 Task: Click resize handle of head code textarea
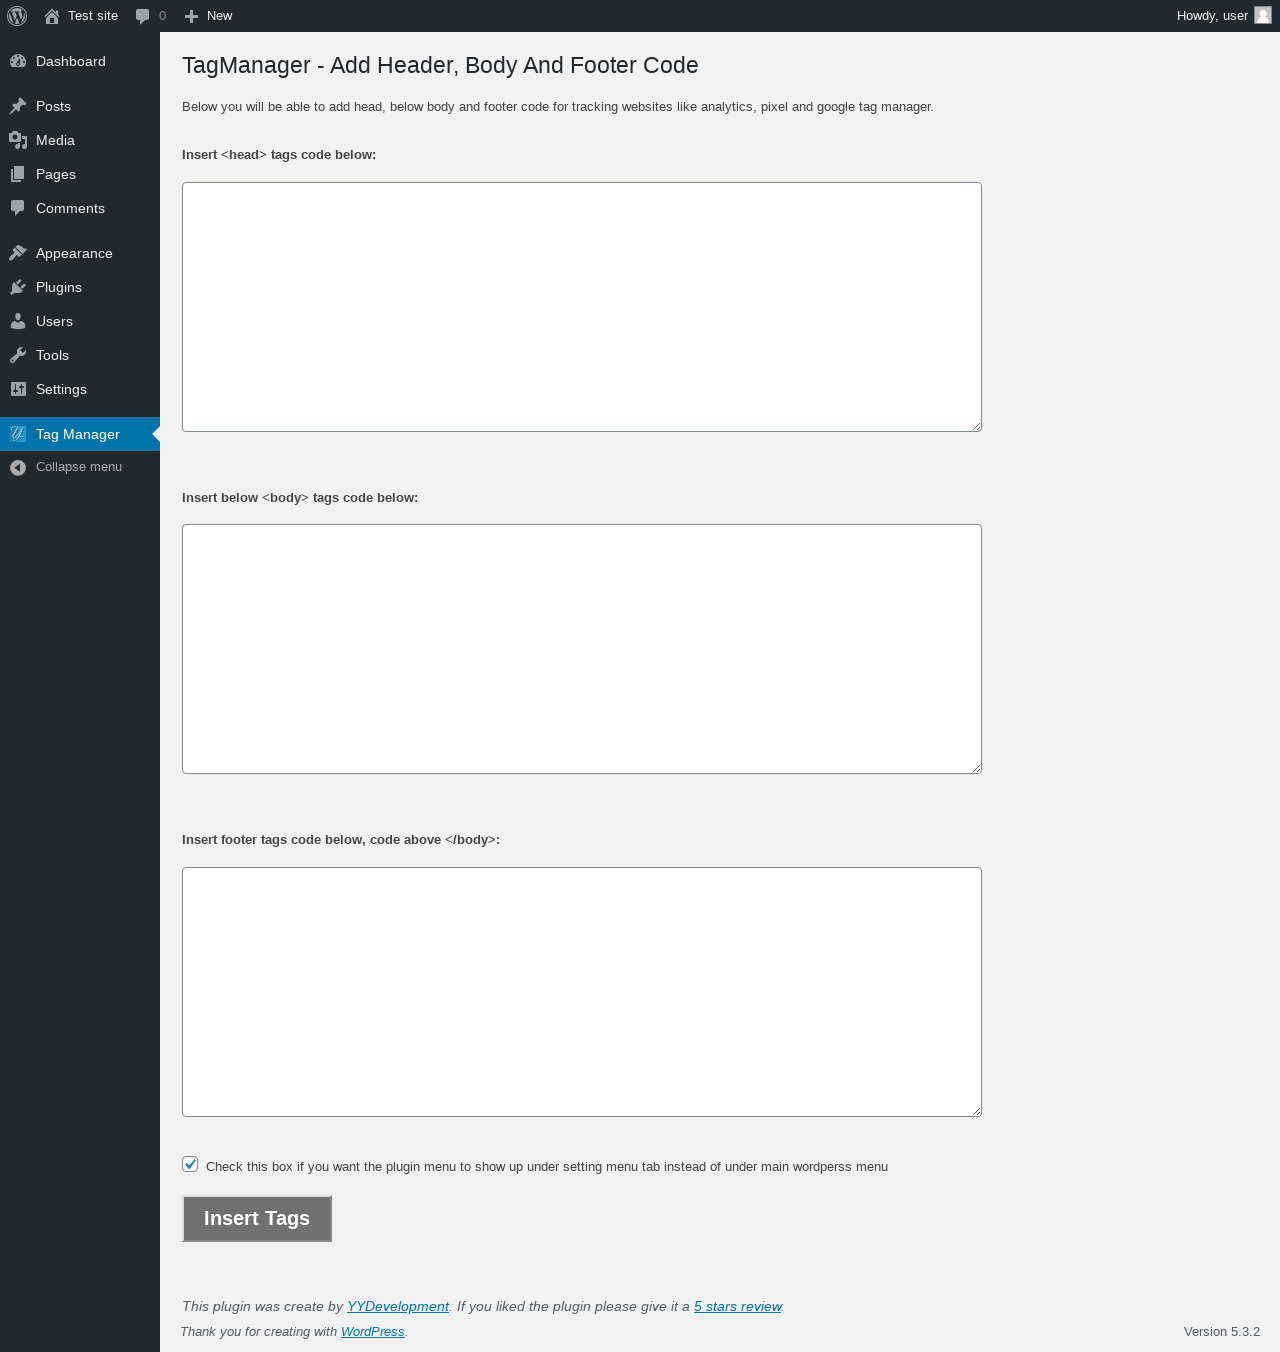click(976, 426)
